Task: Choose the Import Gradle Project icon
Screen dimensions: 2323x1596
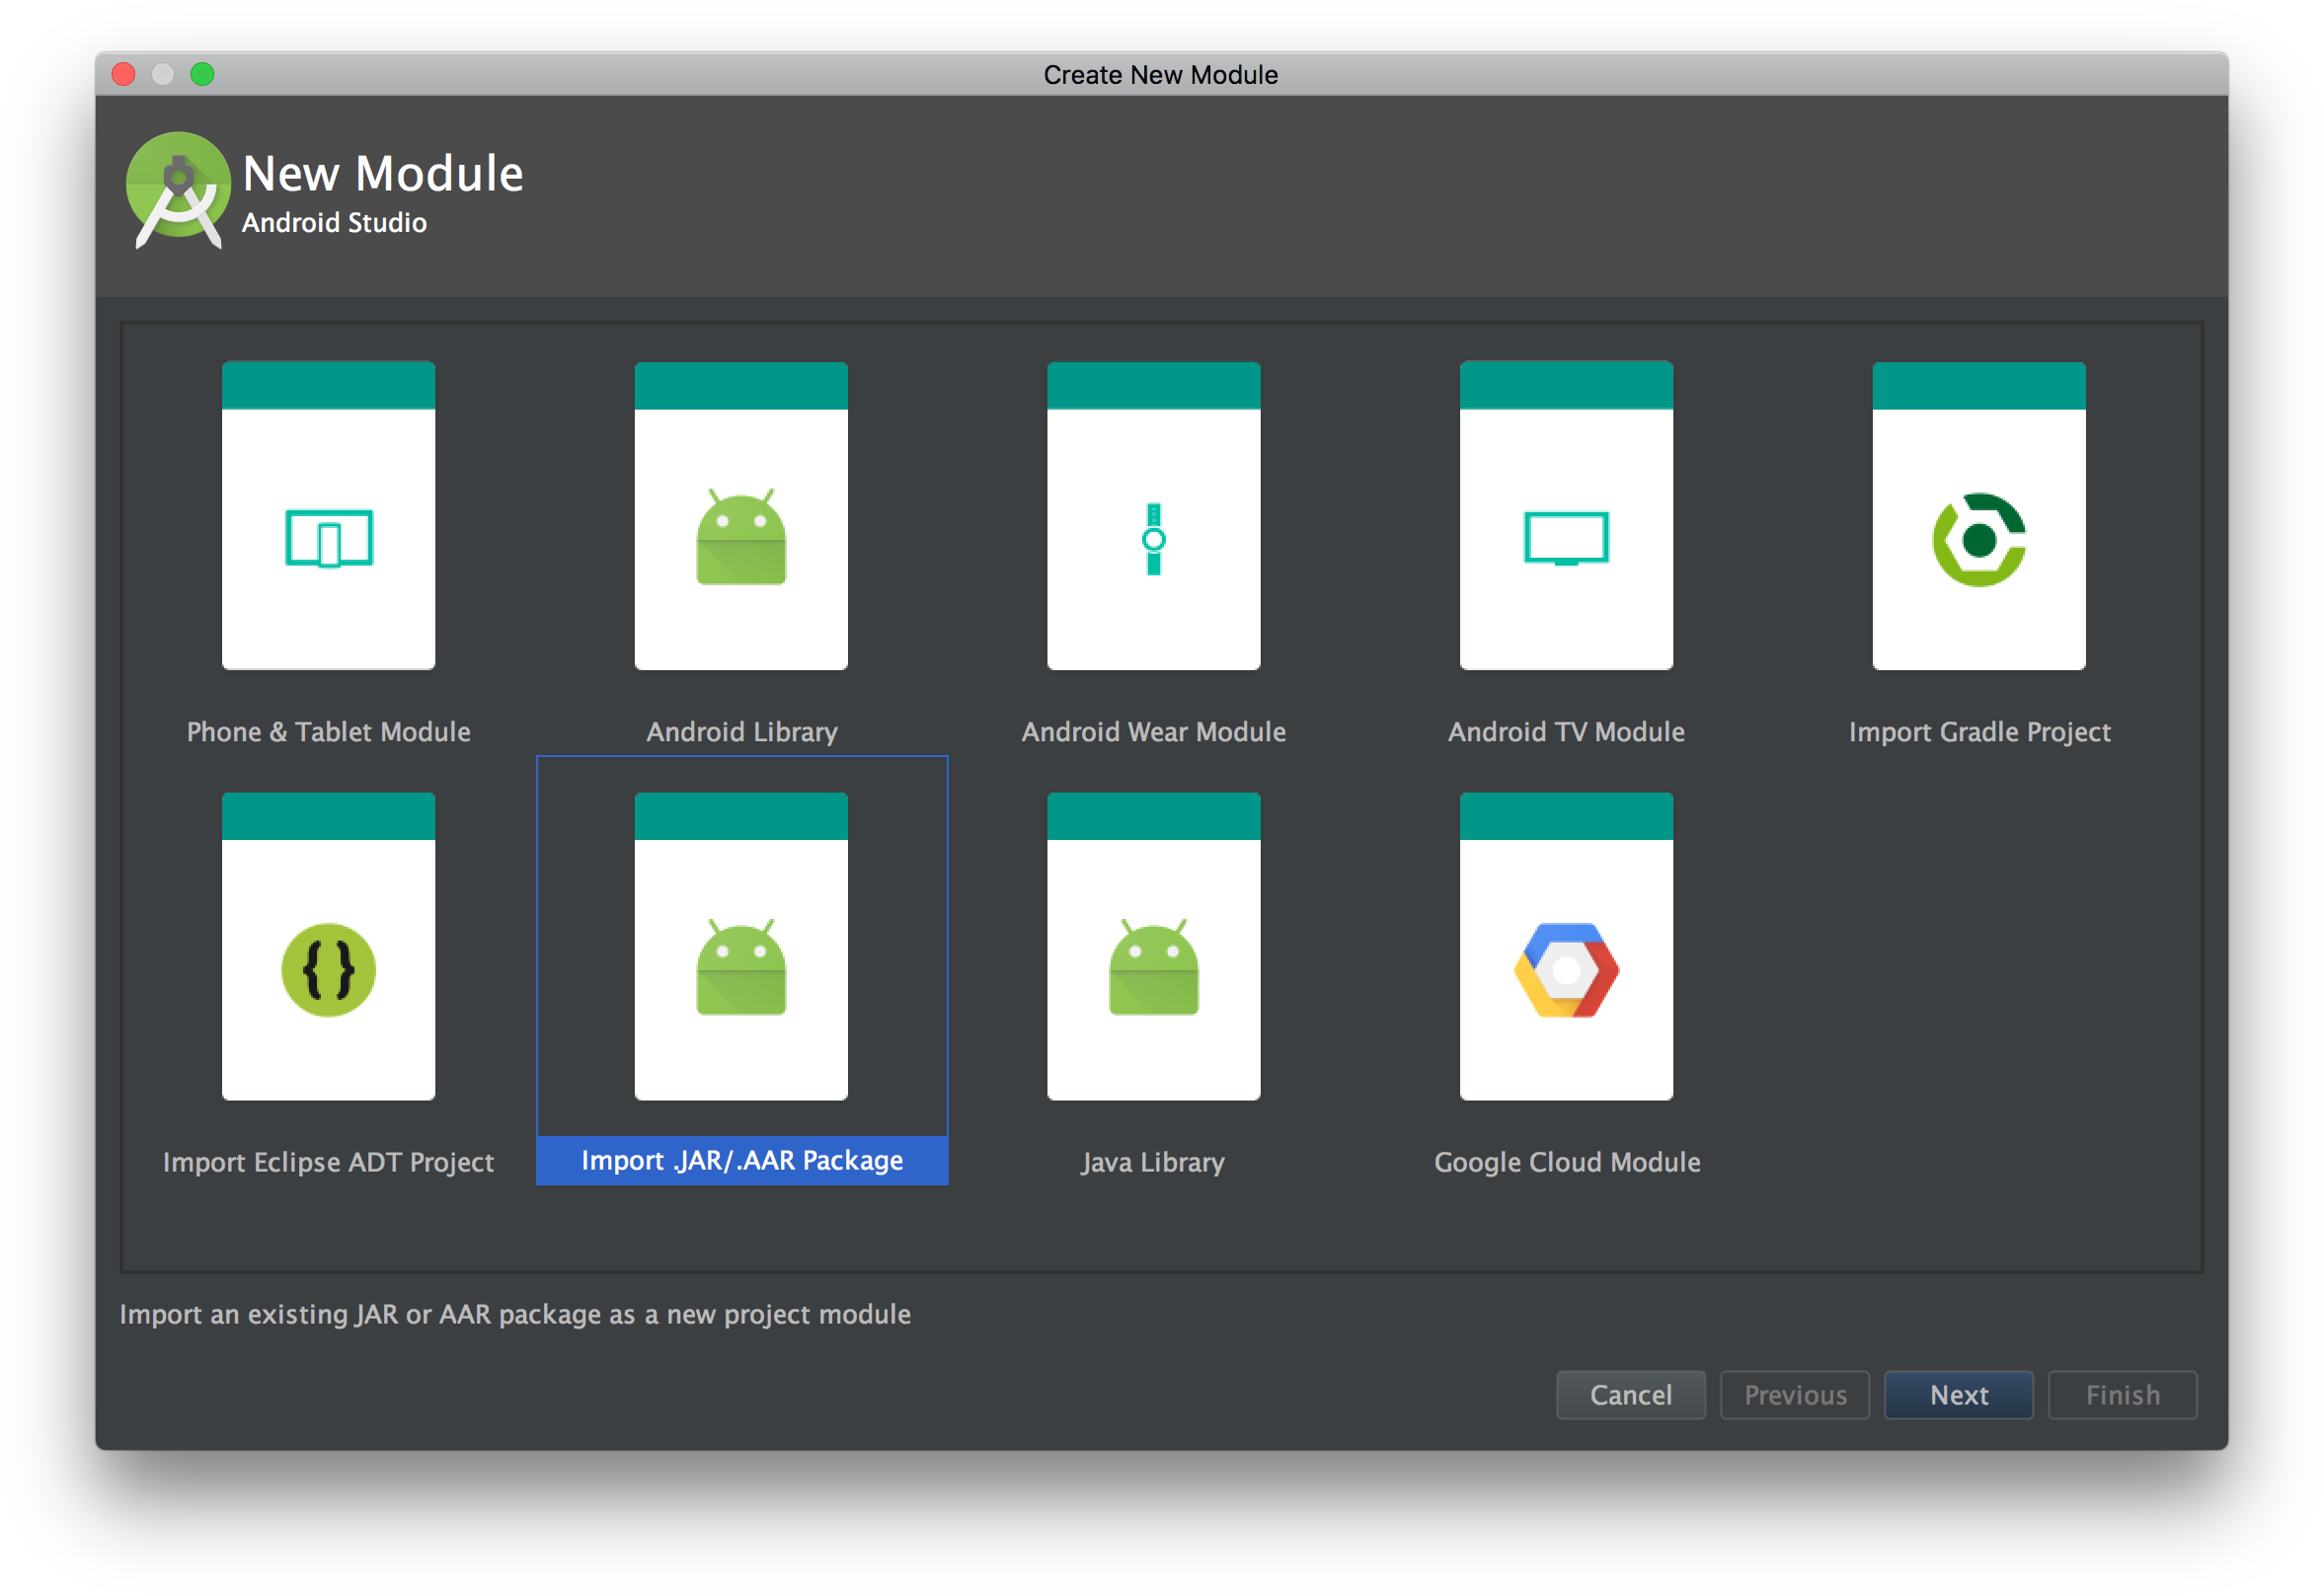Action: click(x=1978, y=538)
